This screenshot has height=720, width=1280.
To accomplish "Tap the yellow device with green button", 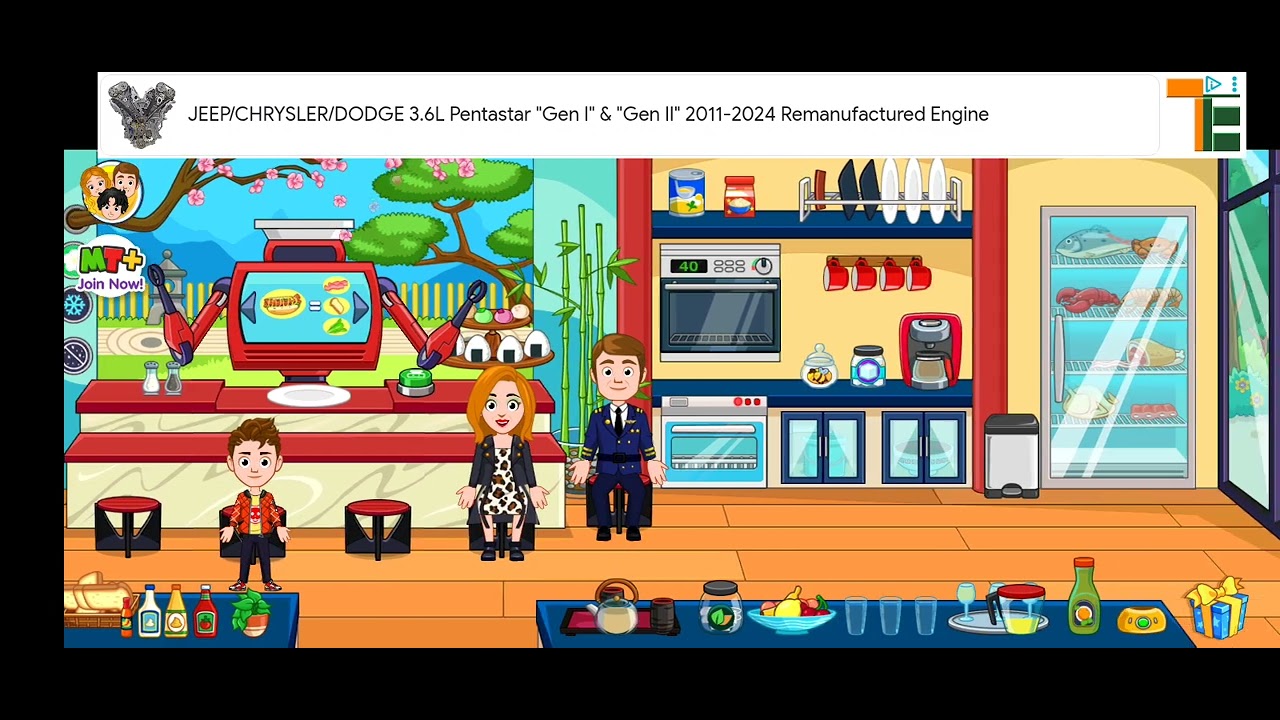I will (x=1141, y=620).
